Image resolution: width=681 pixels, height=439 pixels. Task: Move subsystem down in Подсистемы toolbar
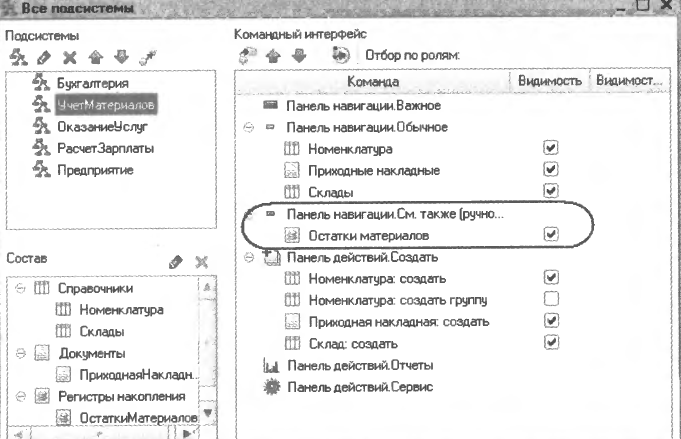pyautogui.click(x=122, y=56)
